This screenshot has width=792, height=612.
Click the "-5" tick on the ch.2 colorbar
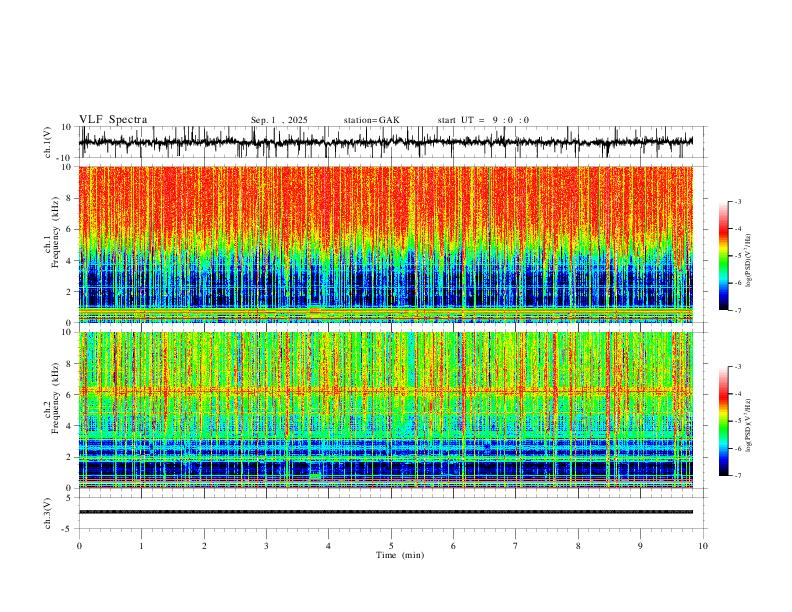[x=737, y=421]
